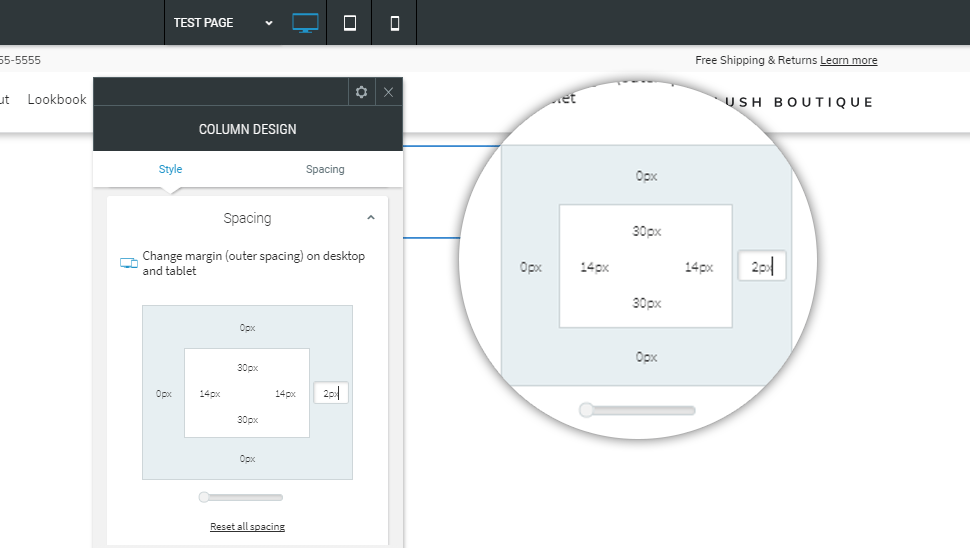Switch to tablet preview mode
Image resolution: width=970 pixels, height=548 pixels.
350,23
